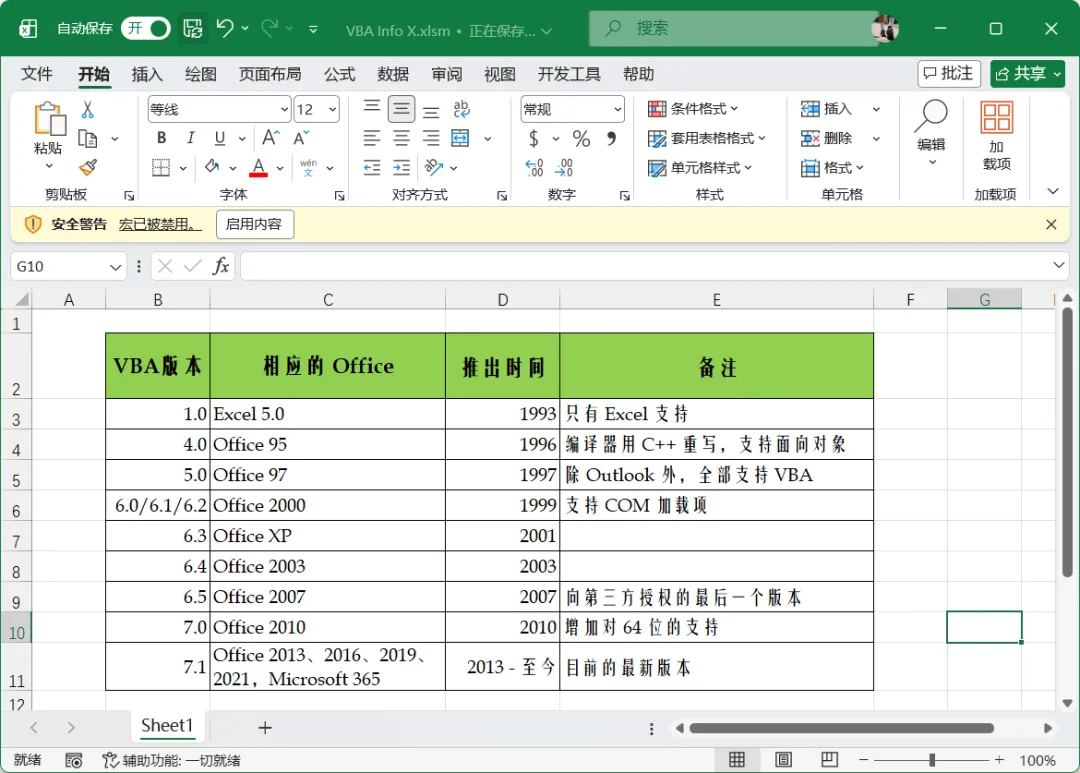1080x773 pixels.
Task: Switch to Normal view in status bar
Action: click(736, 759)
